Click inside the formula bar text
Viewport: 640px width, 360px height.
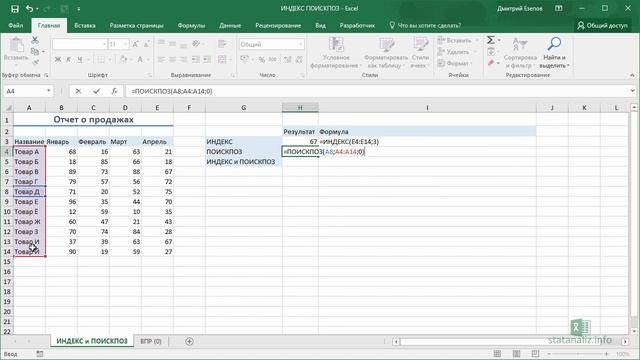(x=171, y=91)
